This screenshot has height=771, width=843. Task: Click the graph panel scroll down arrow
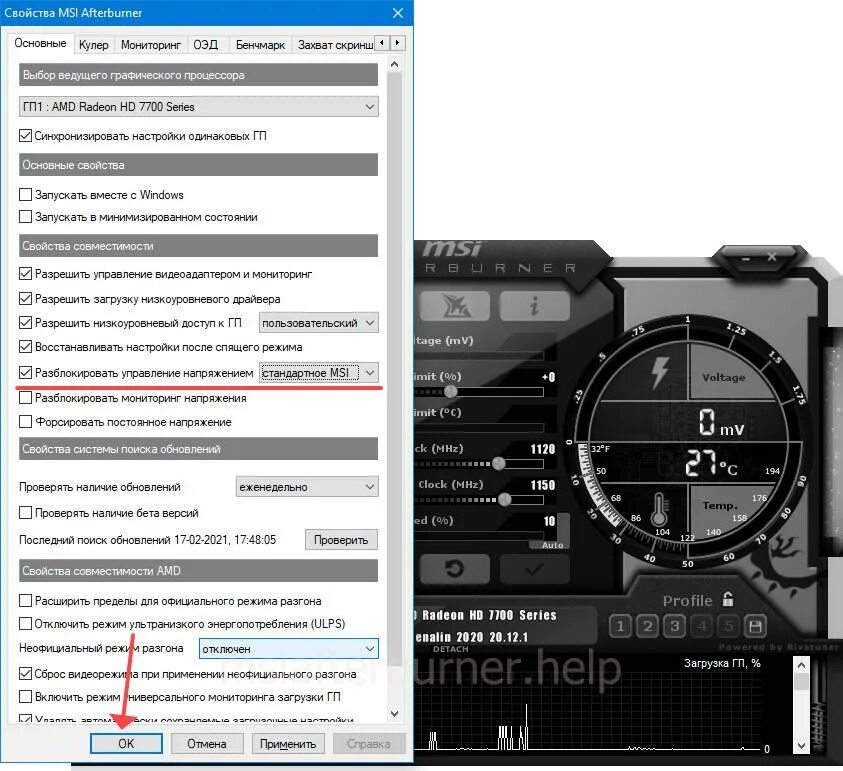(x=801, y=746)
